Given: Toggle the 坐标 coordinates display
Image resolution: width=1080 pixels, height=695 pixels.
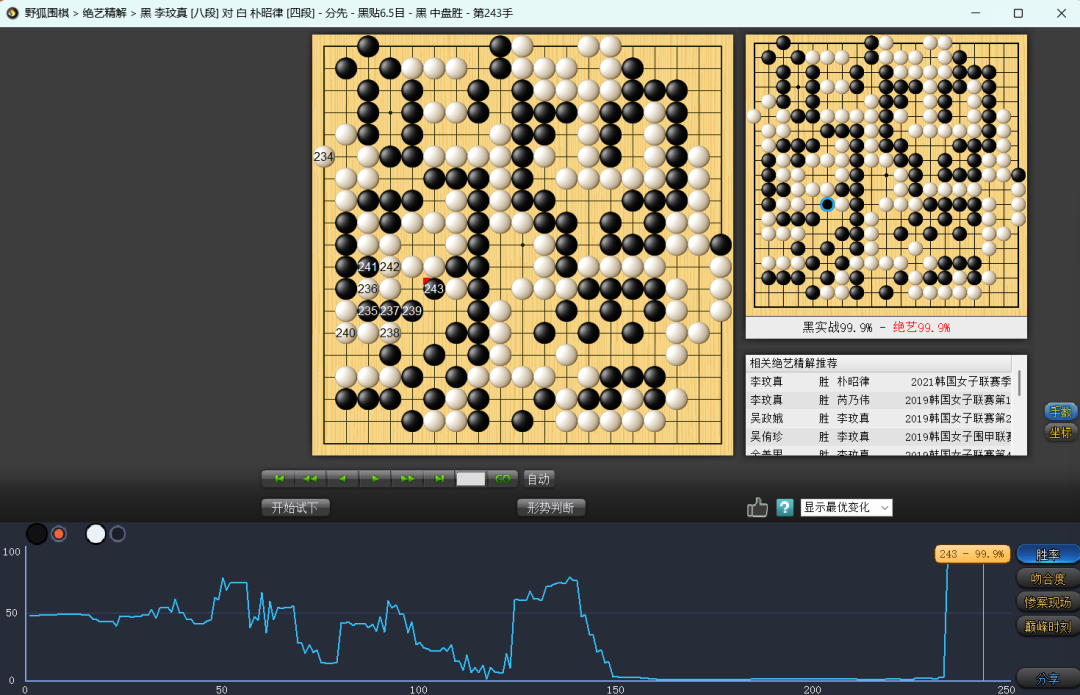Looking at the screenshot, I should click(x=1061, y=433).
